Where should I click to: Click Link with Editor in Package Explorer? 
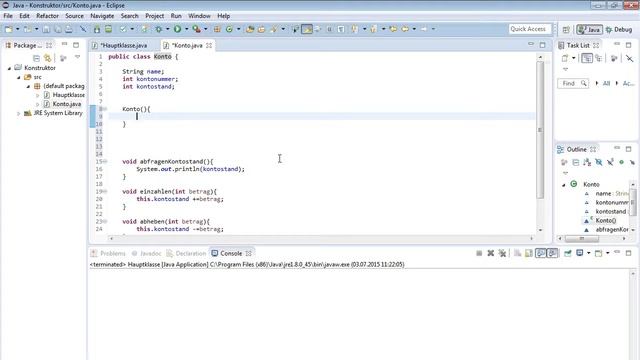[48, 58]
